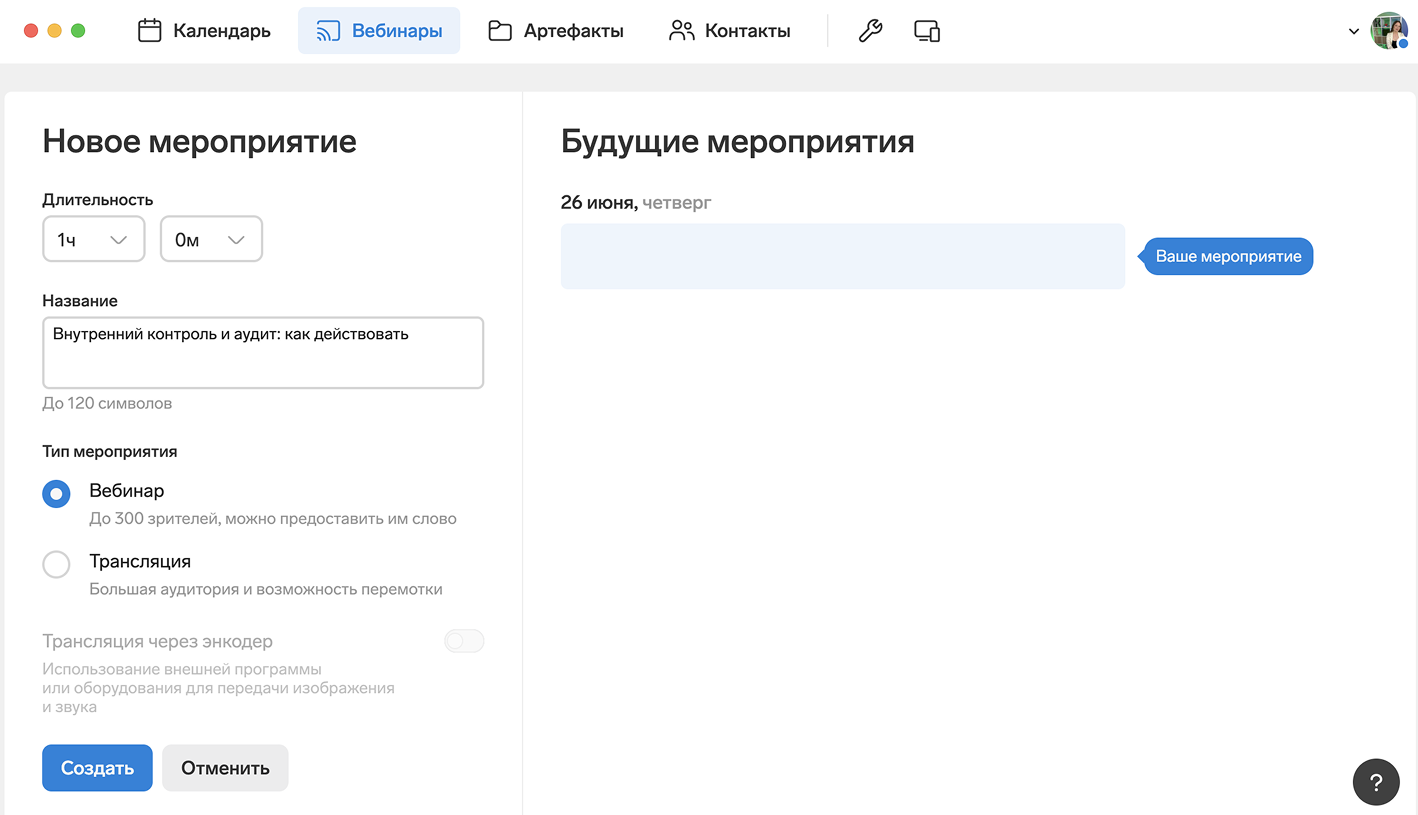Viewport: 1418px width, 815px height.
Task: Open the devices screen icon
Action: tap(927, 31)
